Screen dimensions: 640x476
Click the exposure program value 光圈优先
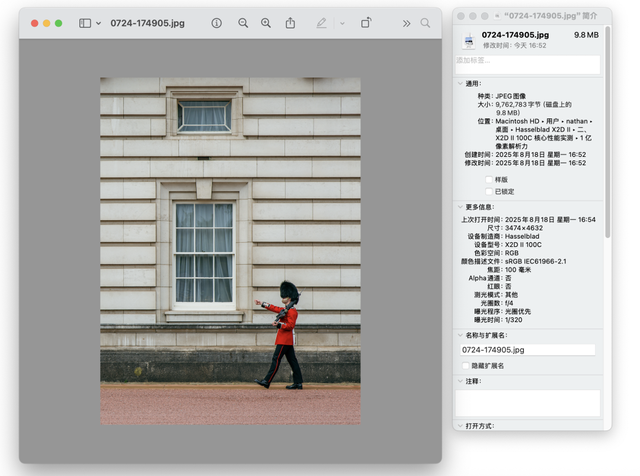point(518,311)
